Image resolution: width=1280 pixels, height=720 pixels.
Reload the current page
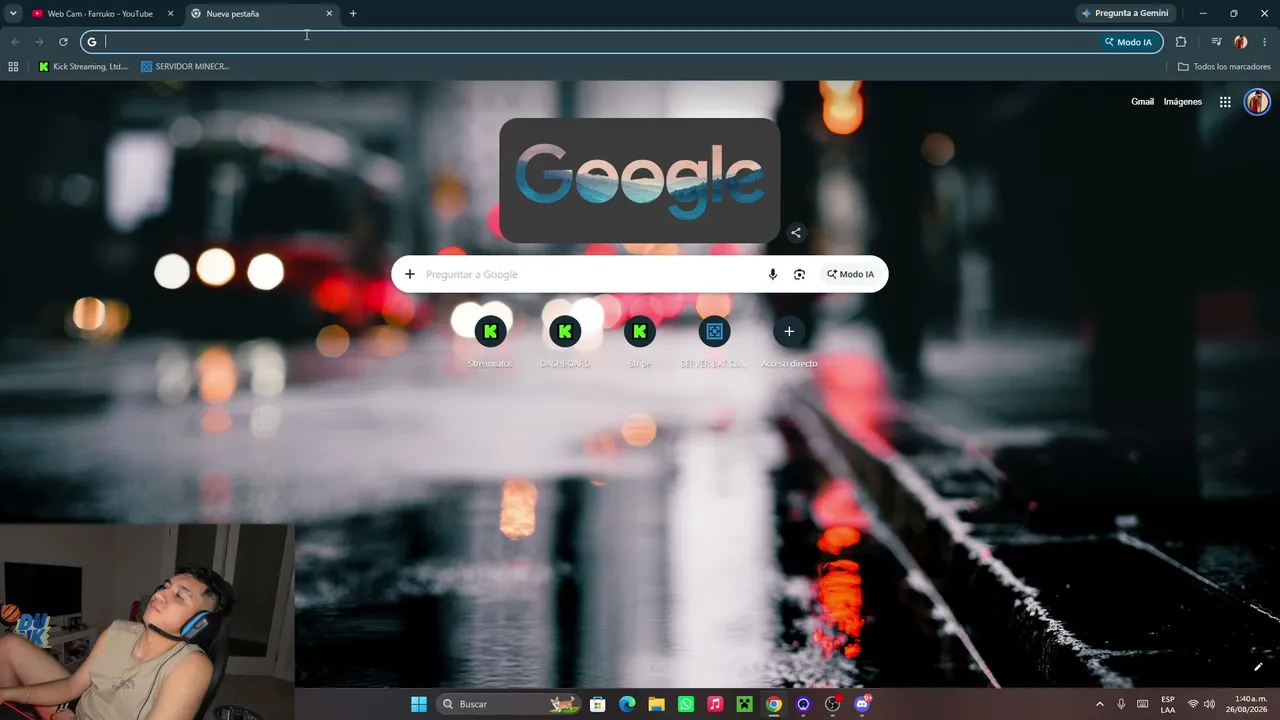63,42
